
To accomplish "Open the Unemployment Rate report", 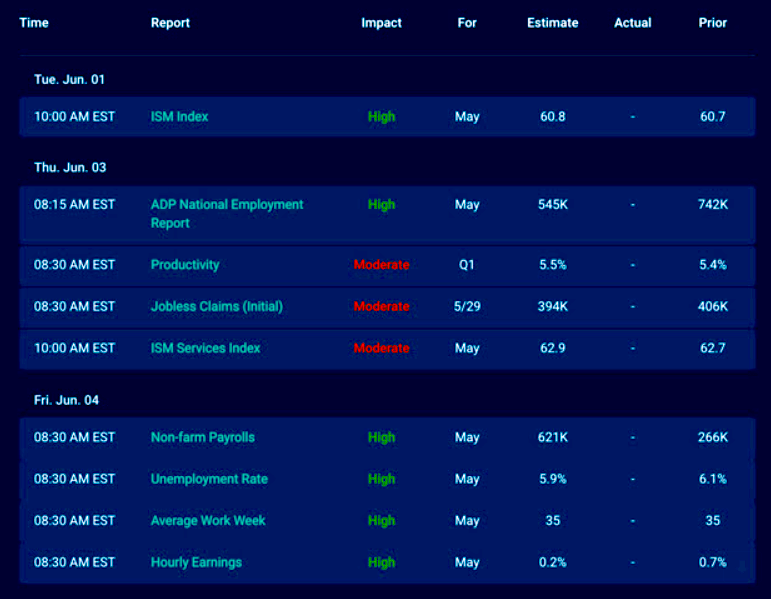I will click(209, 479).
